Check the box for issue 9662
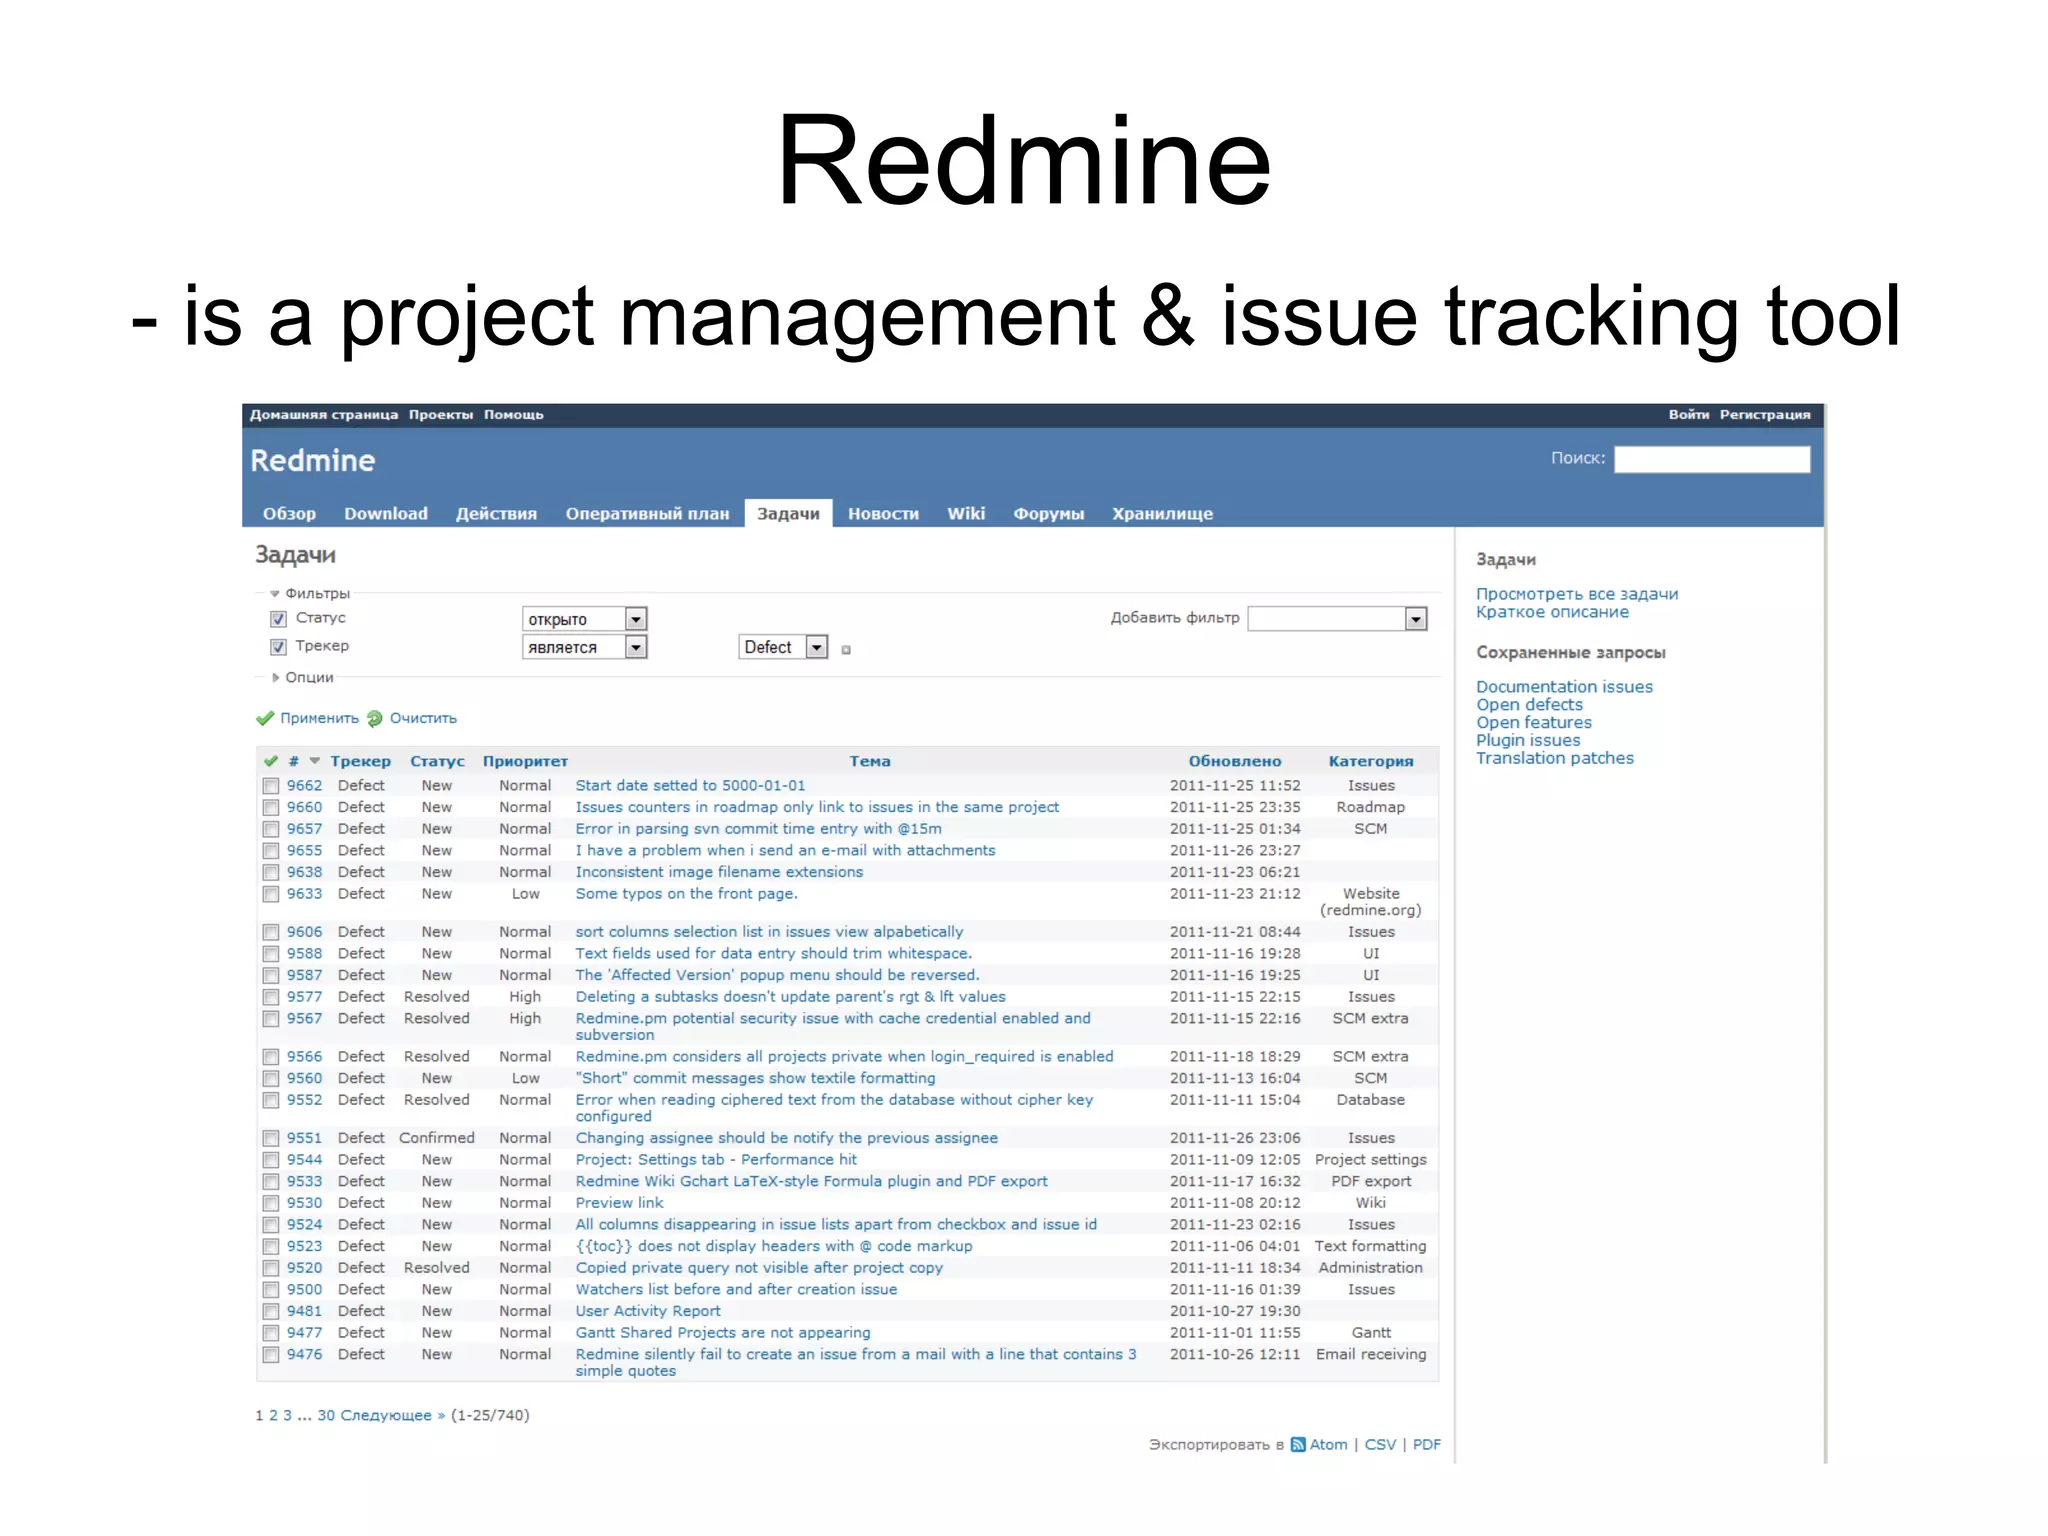 271,786
